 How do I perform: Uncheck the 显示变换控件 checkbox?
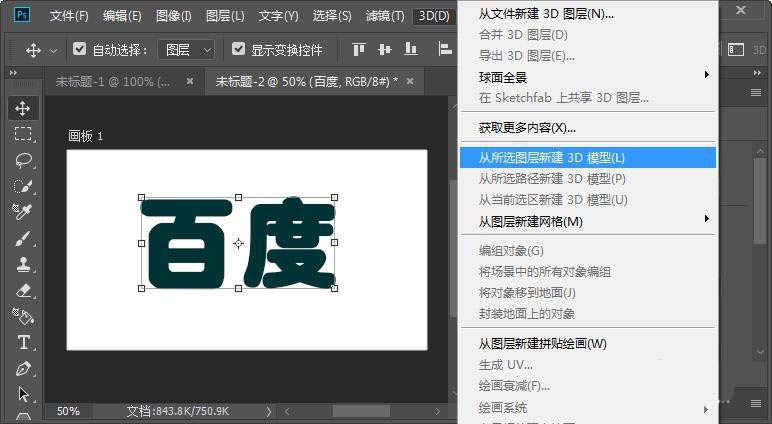tap(238, 49)
